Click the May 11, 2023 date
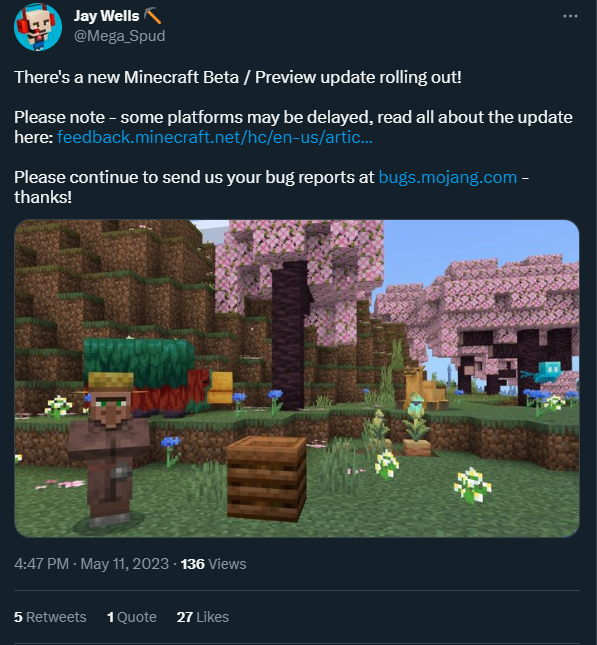This screenshot has height=645, width=597. pos(125,564)
